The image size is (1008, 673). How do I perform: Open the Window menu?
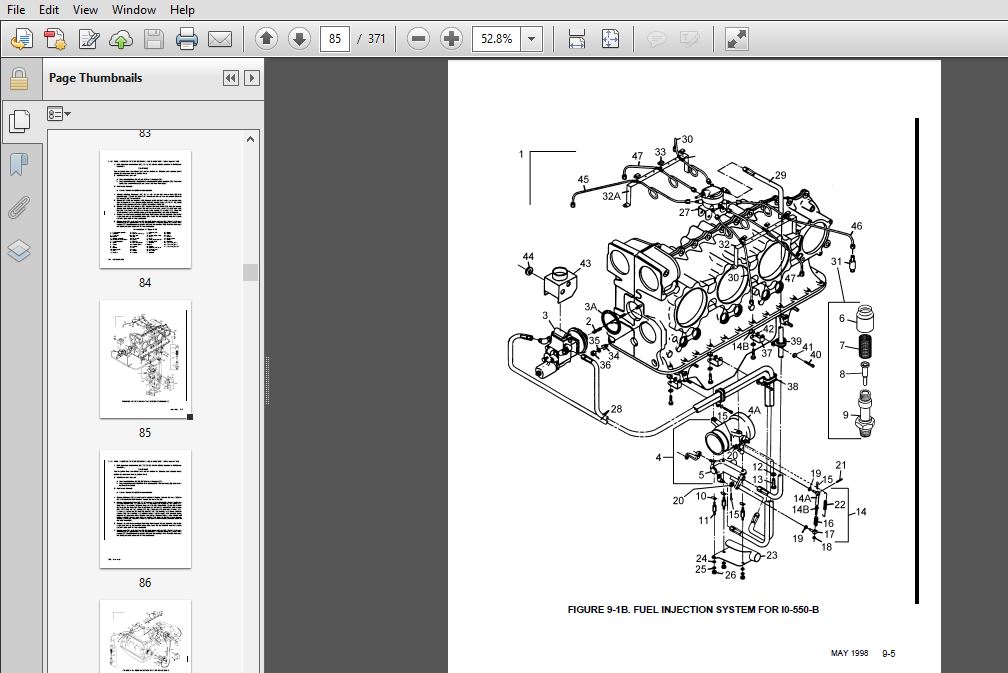(134, 10)
